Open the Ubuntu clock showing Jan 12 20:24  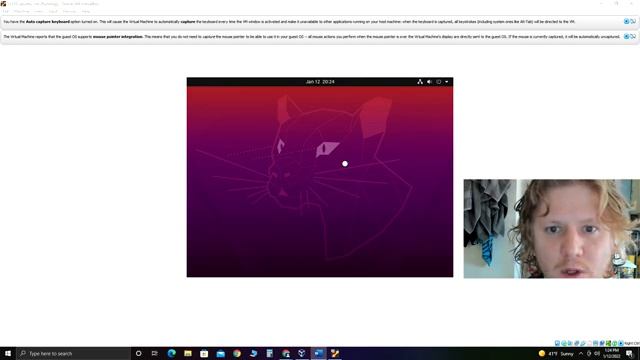[320, 82]
